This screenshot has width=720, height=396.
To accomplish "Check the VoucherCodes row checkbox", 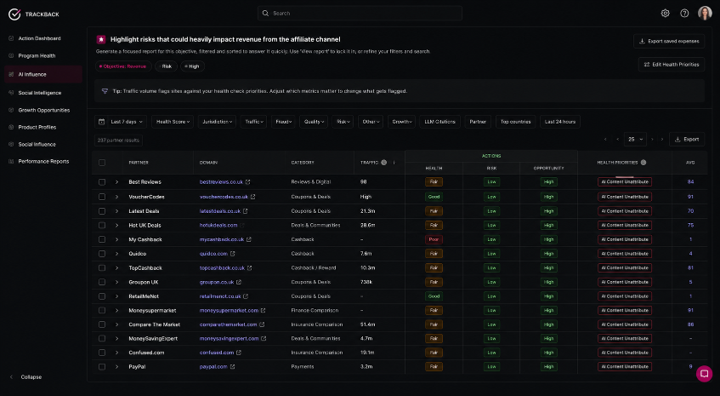I will (102, 197).
